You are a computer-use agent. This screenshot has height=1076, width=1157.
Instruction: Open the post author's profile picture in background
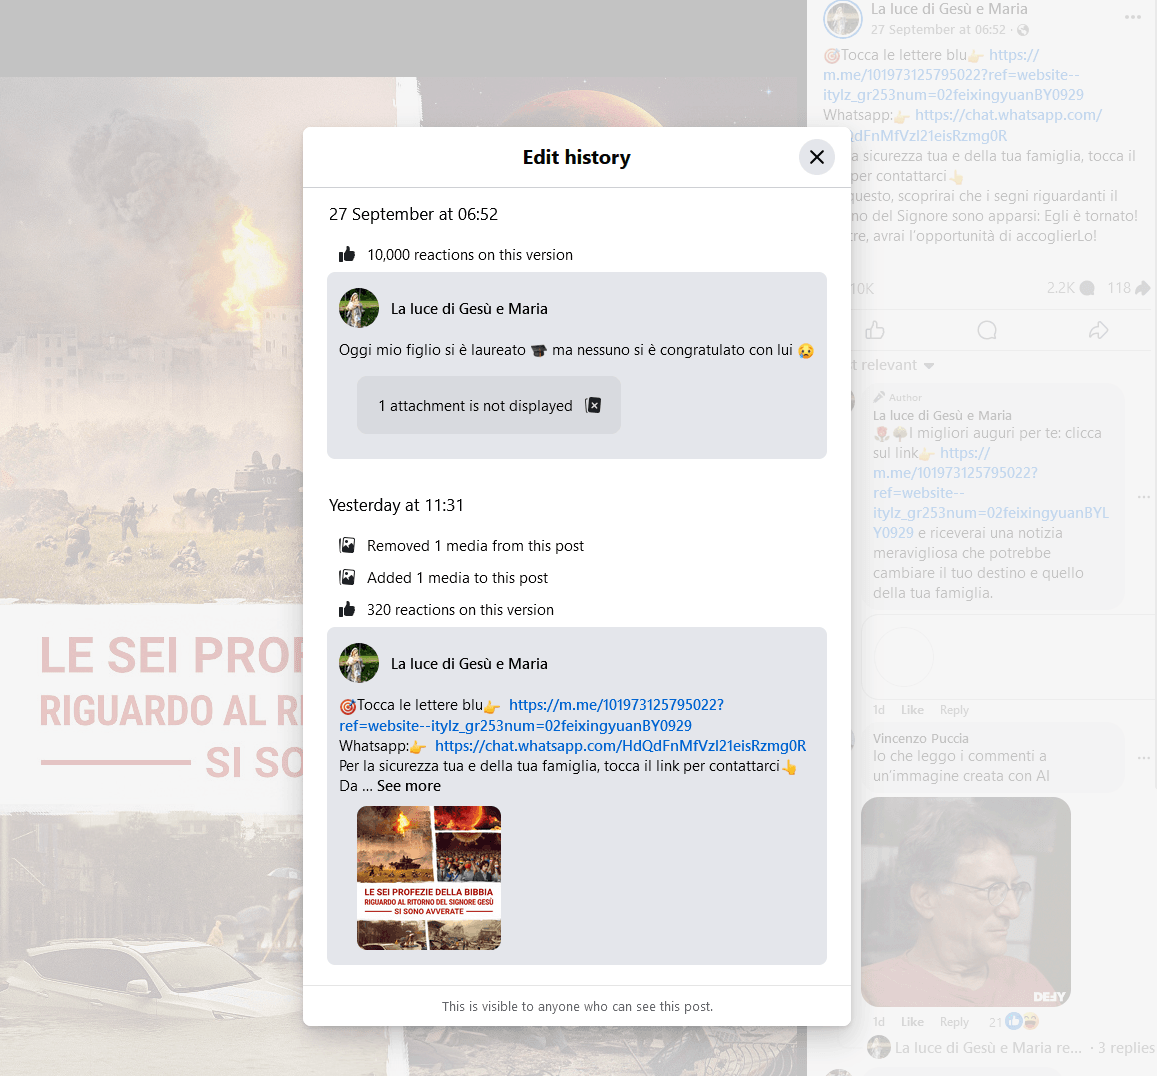point(843,18)
